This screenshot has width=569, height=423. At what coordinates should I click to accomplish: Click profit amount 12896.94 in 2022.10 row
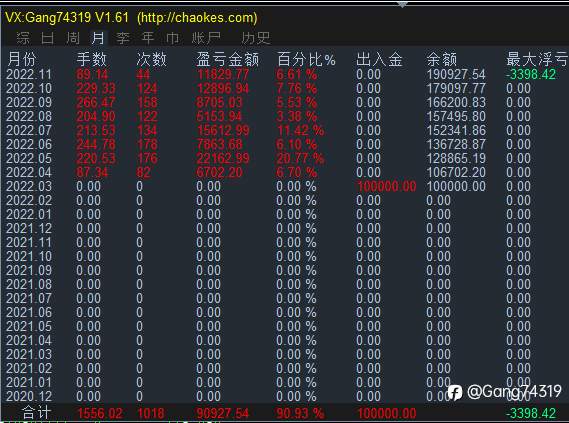(223, 89)
